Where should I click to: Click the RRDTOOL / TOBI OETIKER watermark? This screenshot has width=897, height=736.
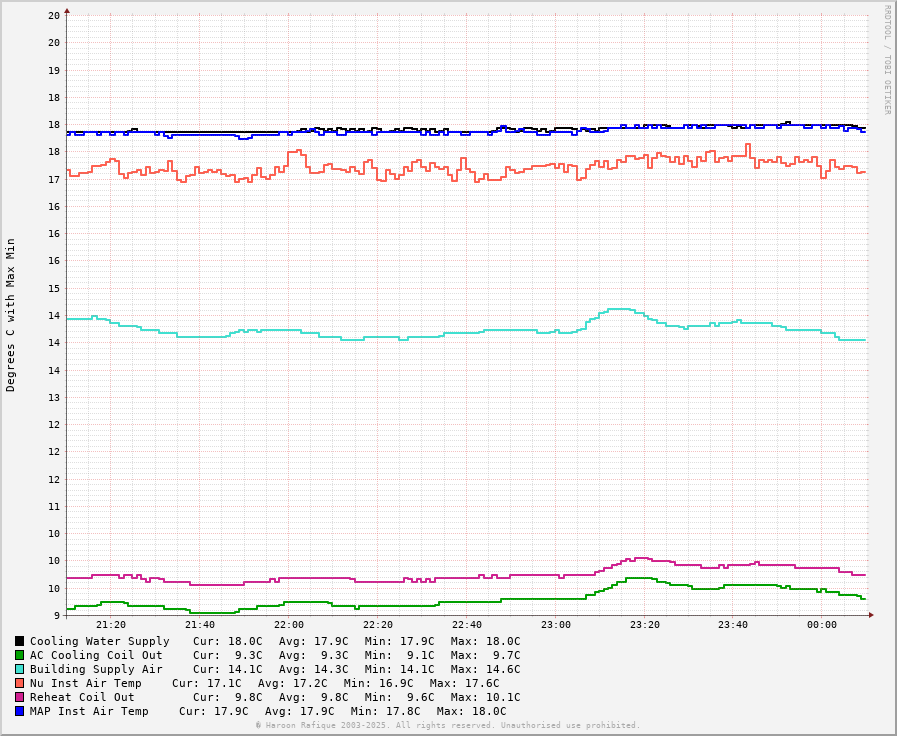[x=886, y=60]
